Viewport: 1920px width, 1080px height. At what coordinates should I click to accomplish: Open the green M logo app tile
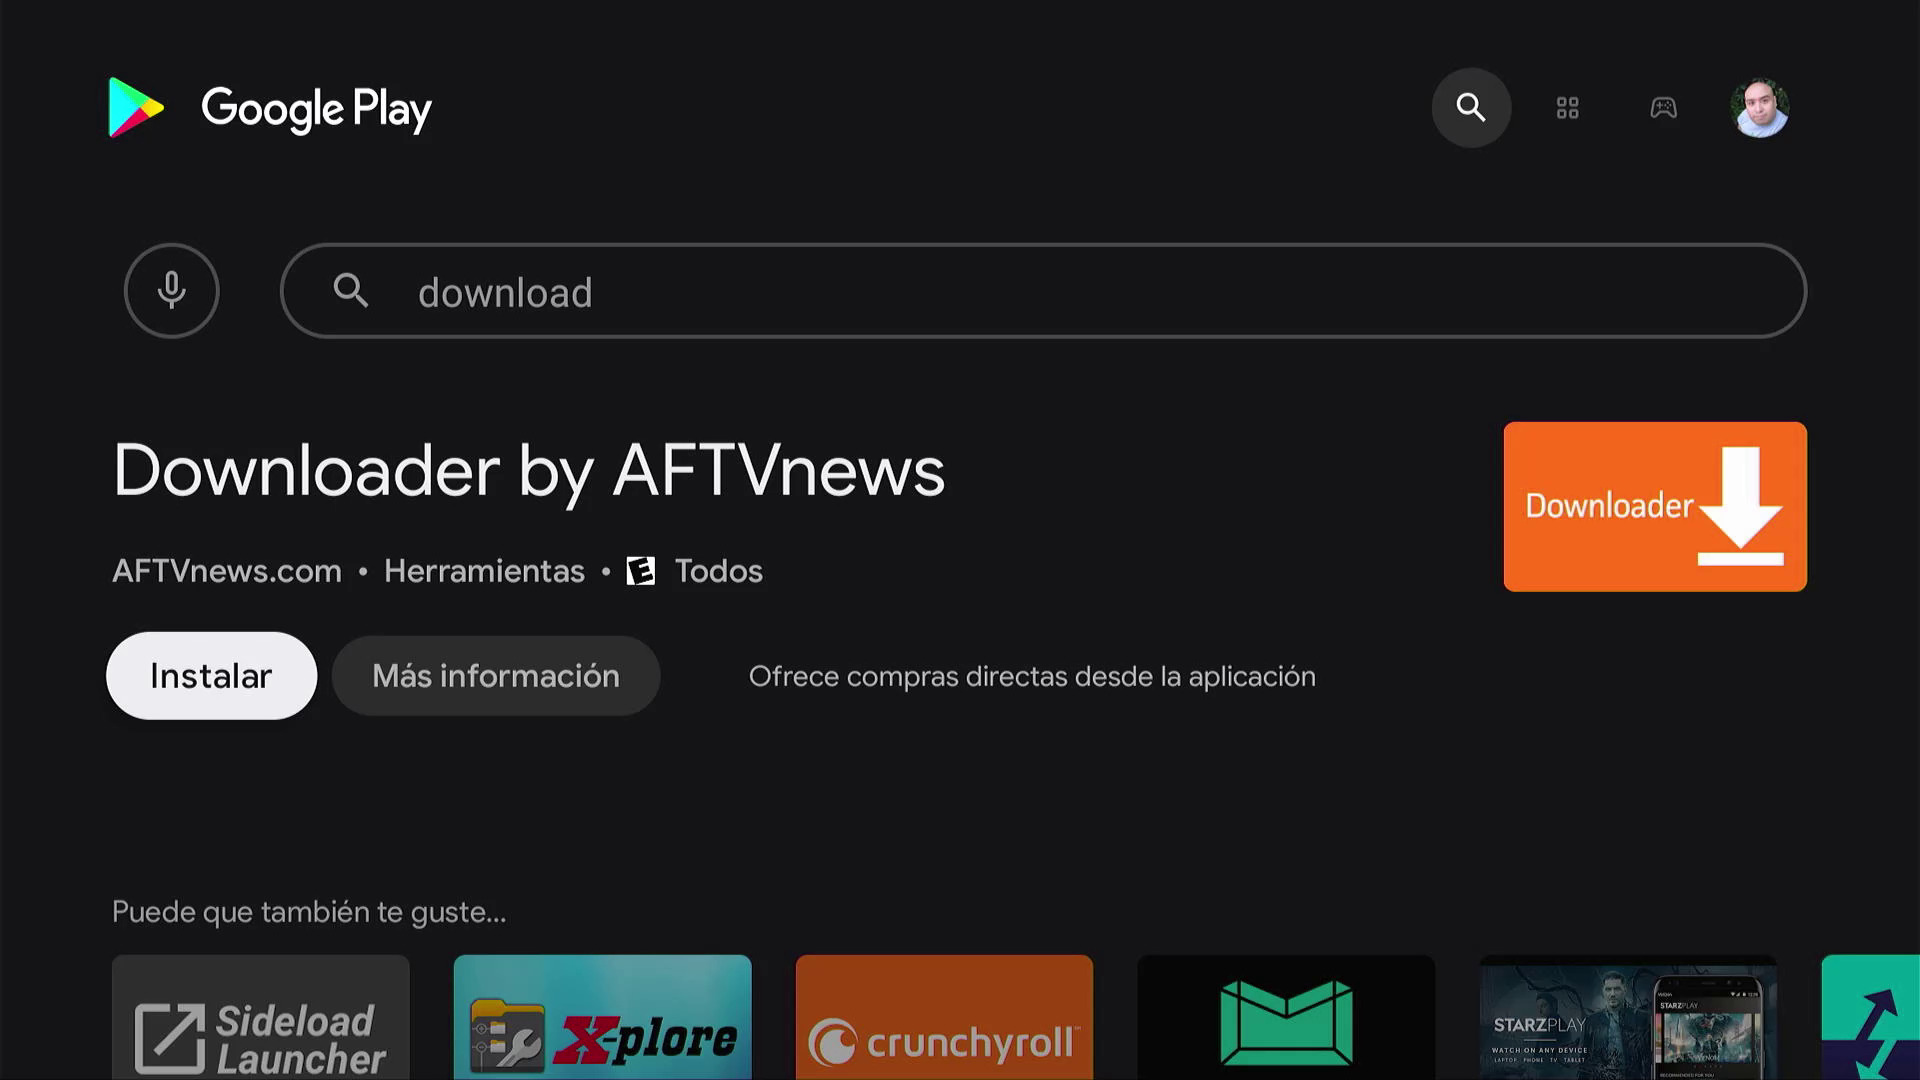[x=1286, y=1017]
